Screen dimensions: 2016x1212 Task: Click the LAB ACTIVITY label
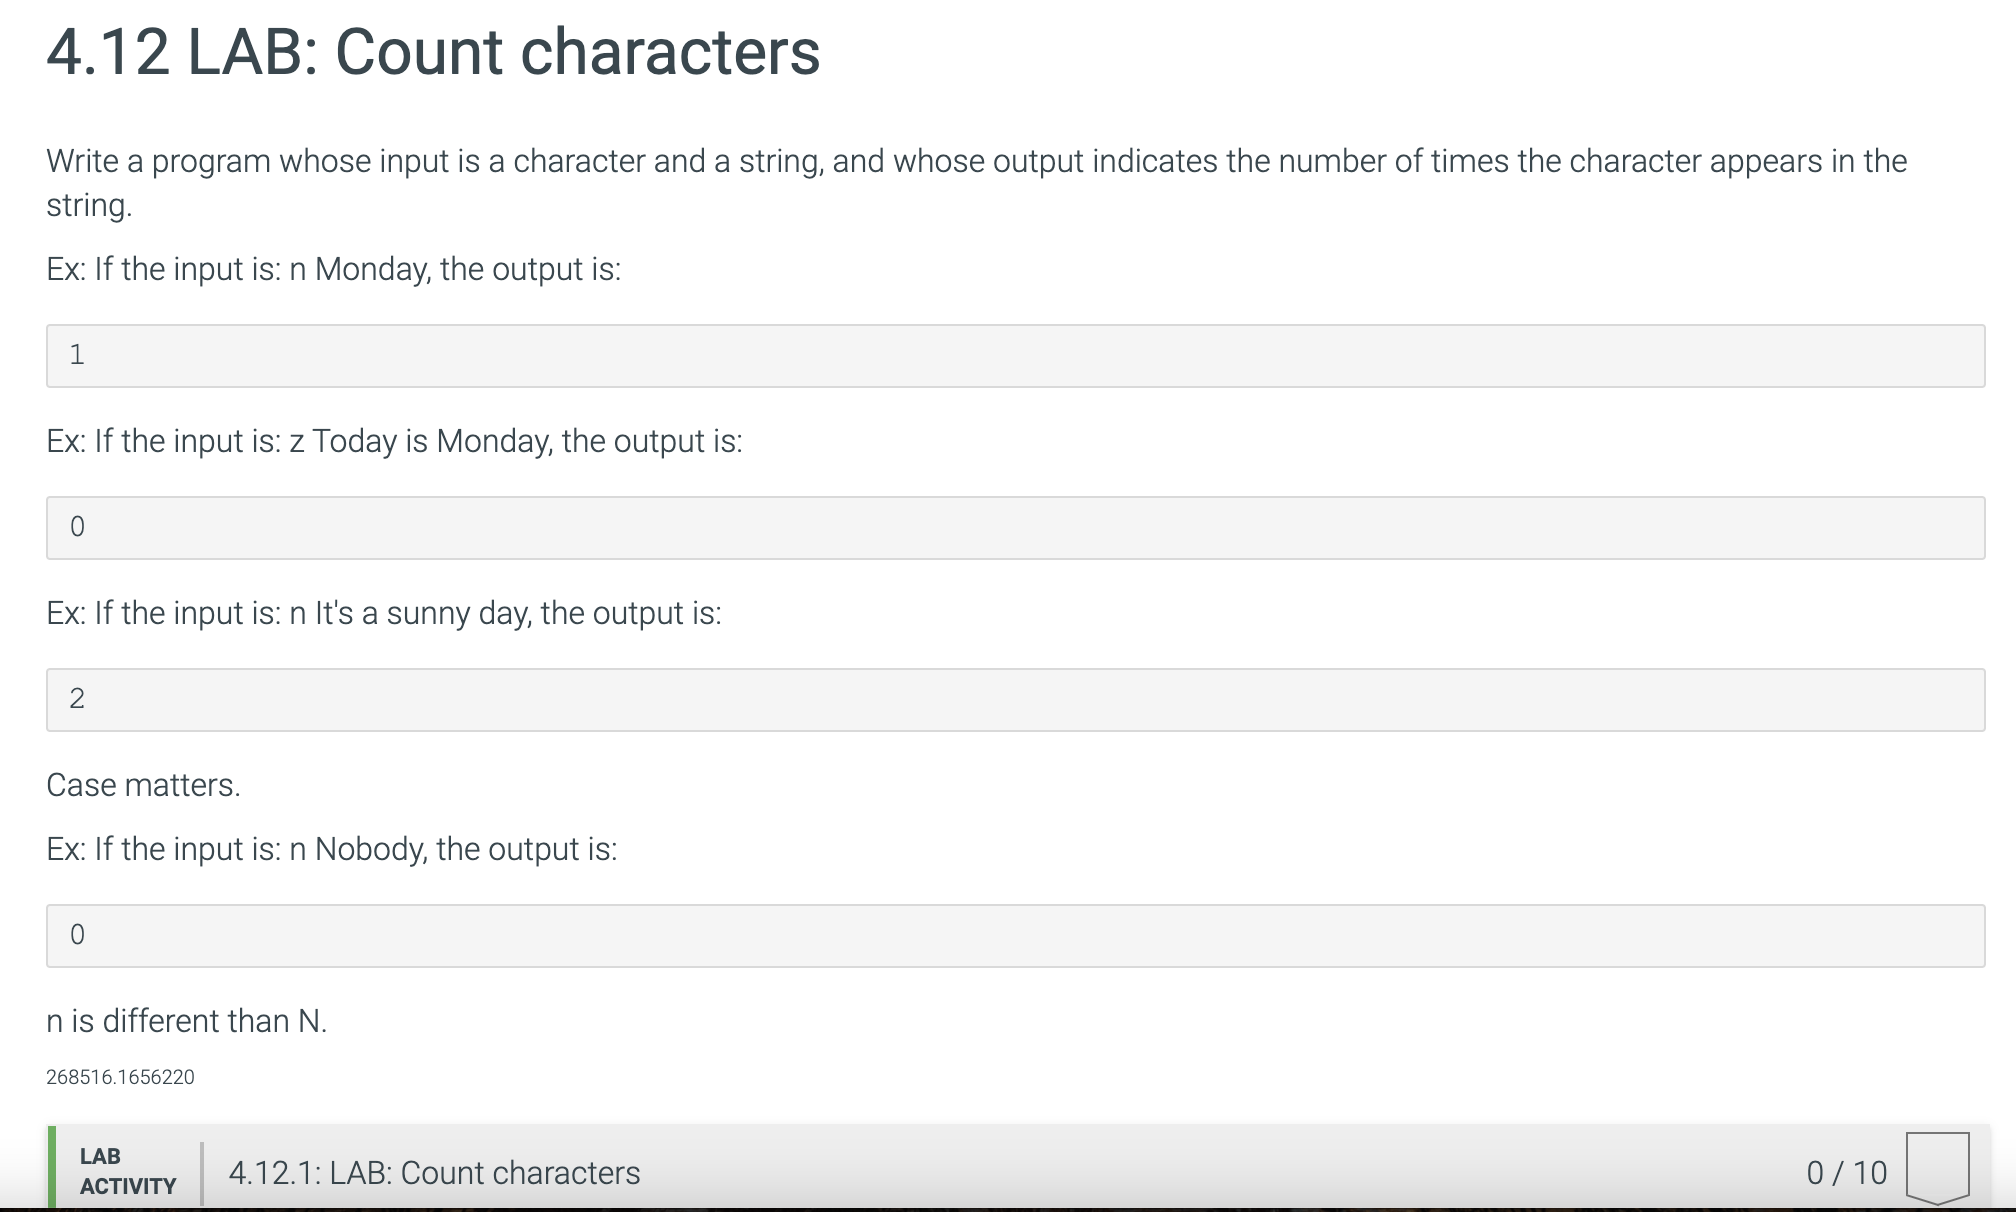pos(128,1171)
